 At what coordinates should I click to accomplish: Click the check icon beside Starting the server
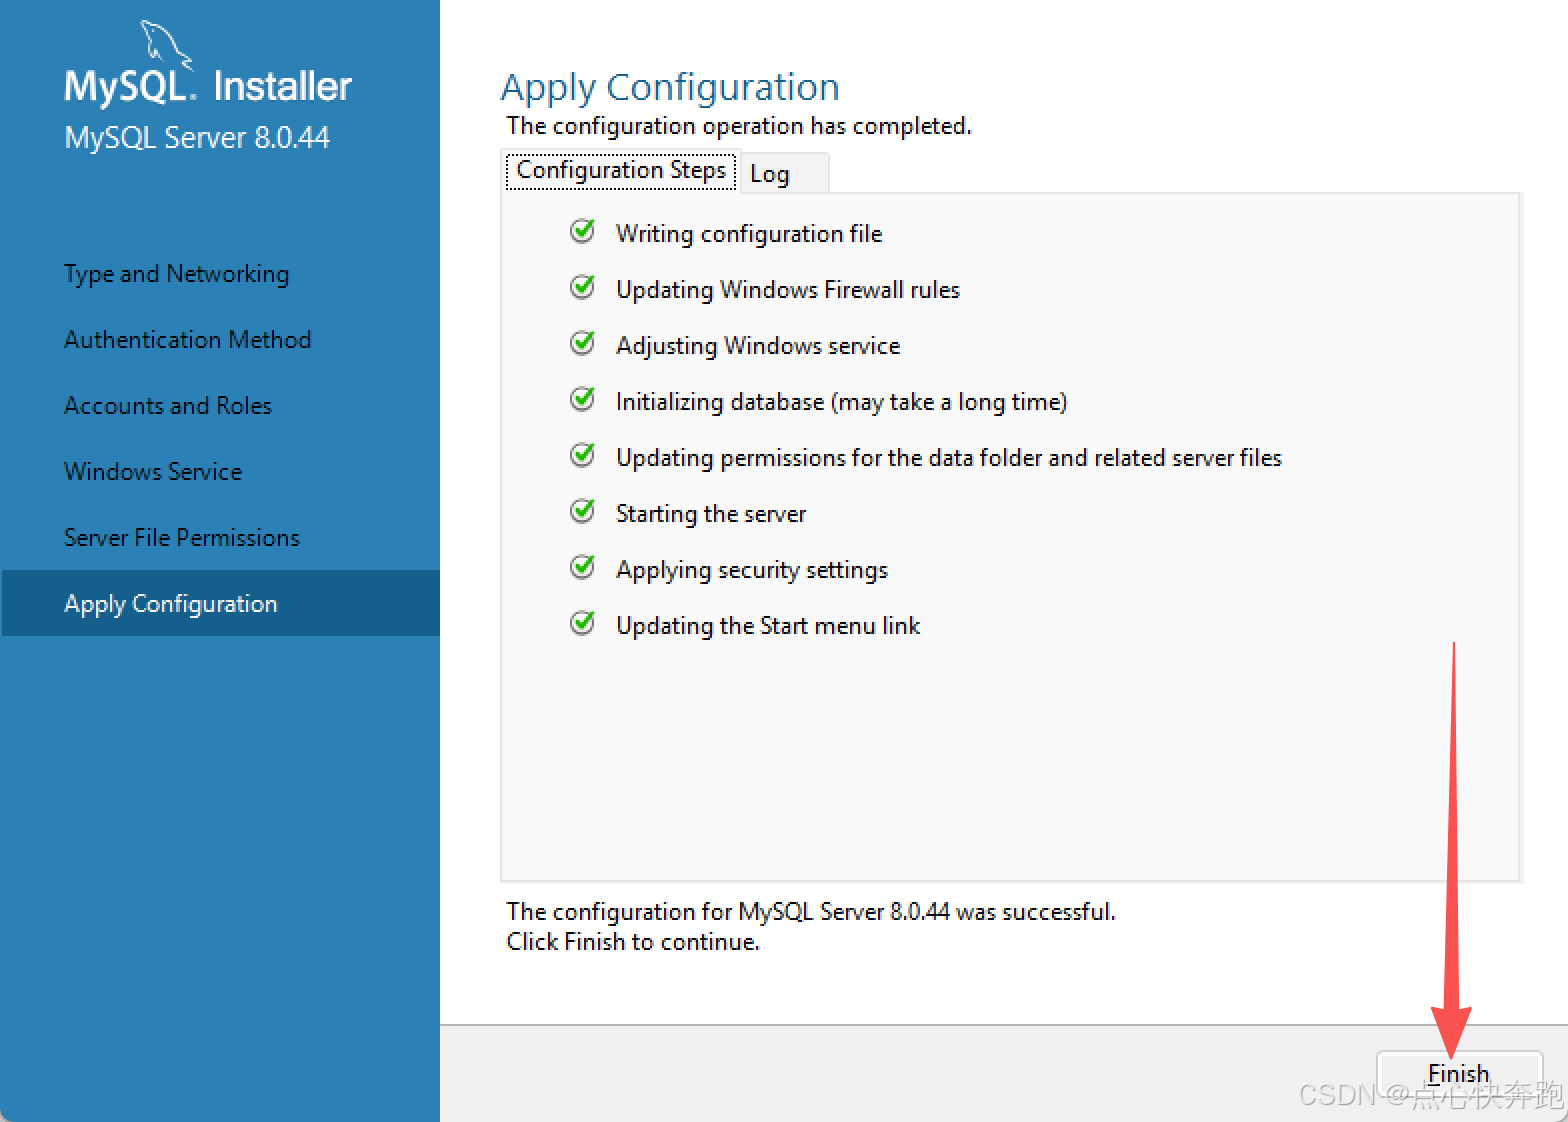tap(583, 512)
